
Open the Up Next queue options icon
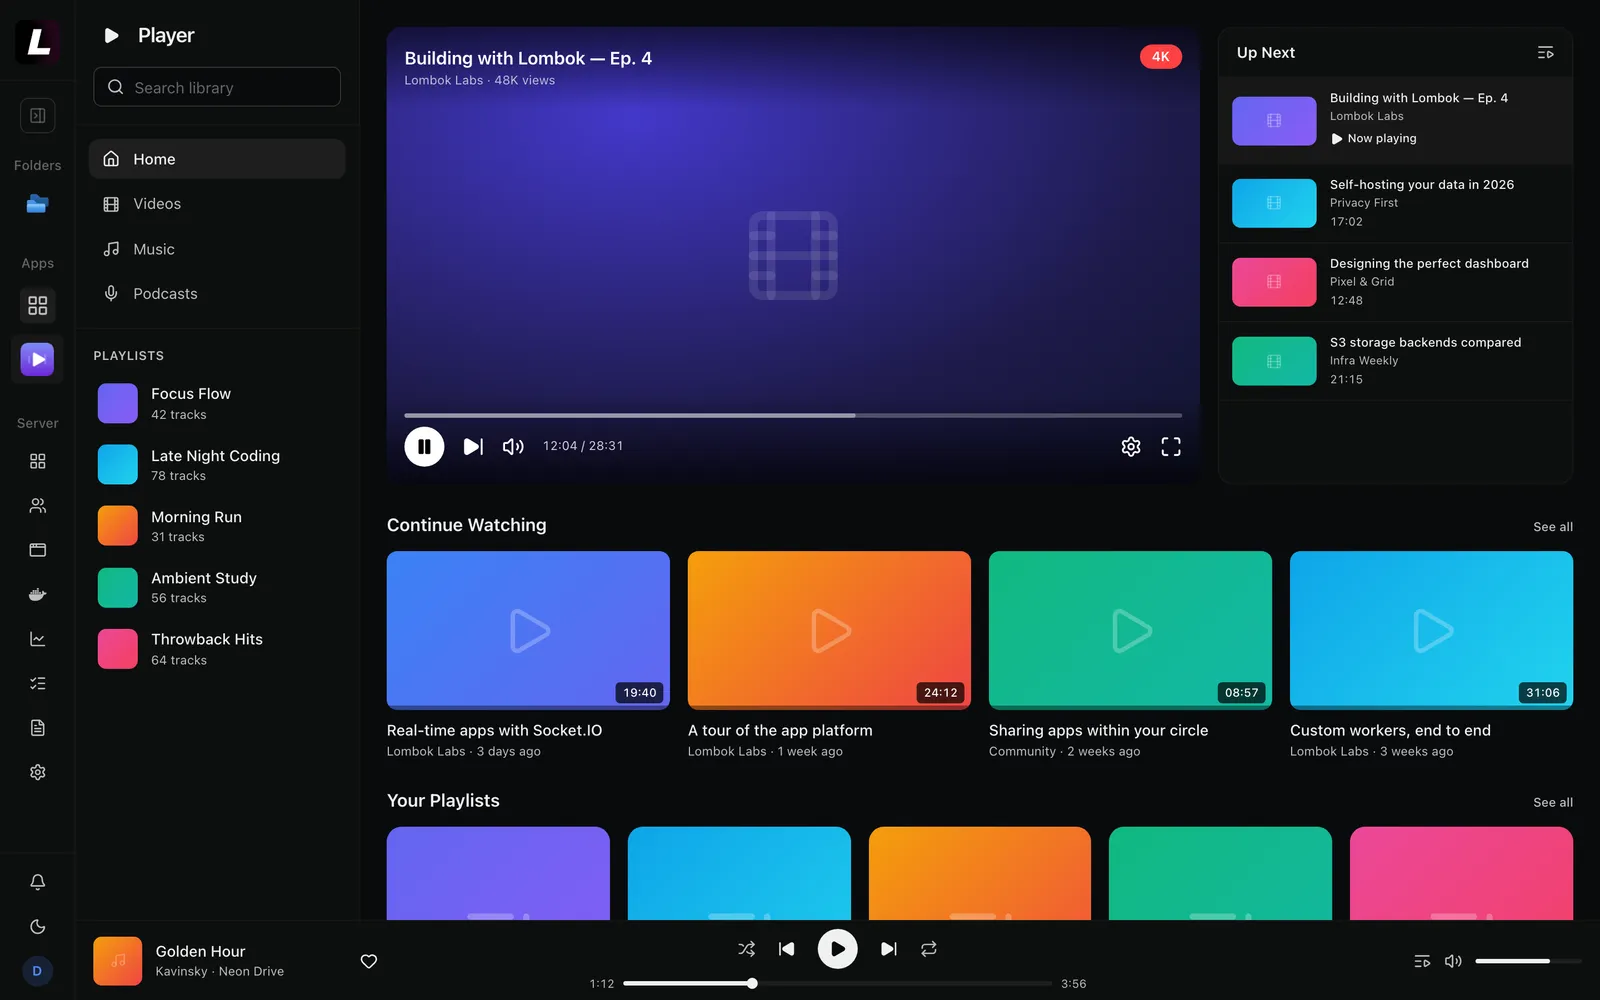pyautogui.click(x=1545, y=52)
